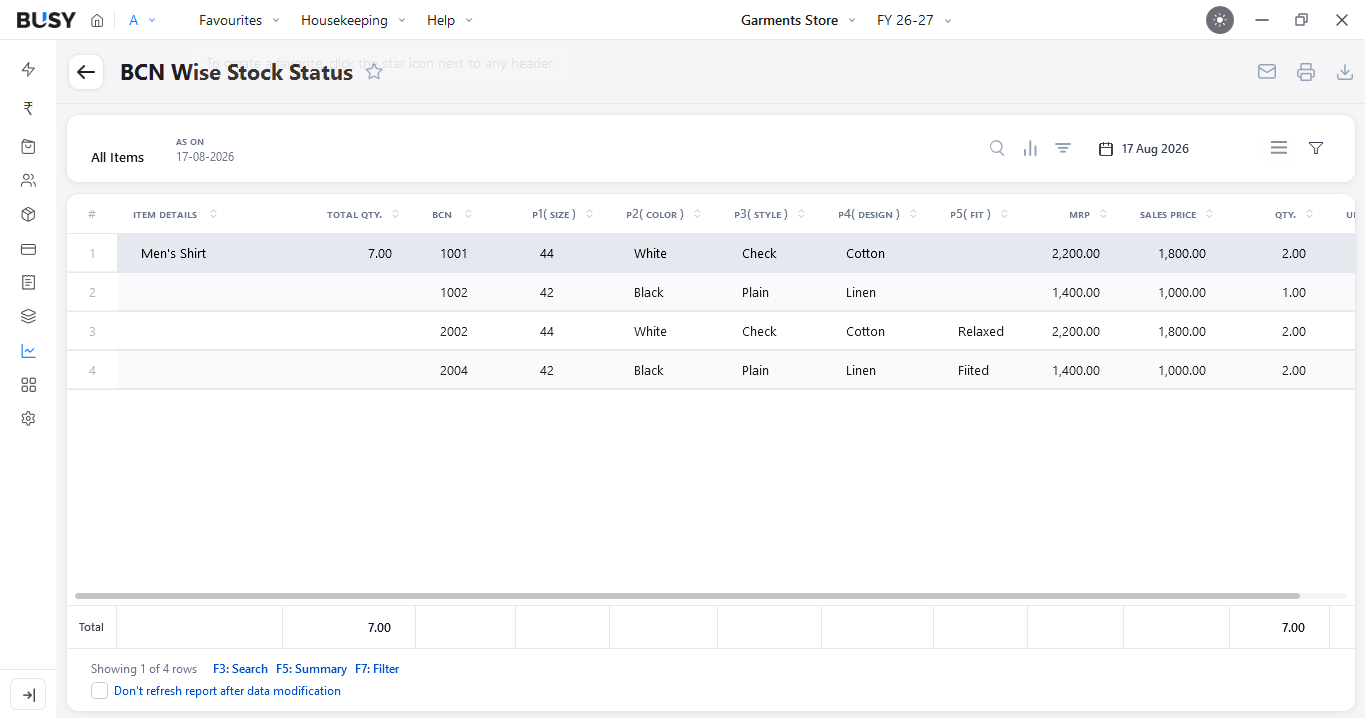Open the rupee sidebar icon

(28, 108)
